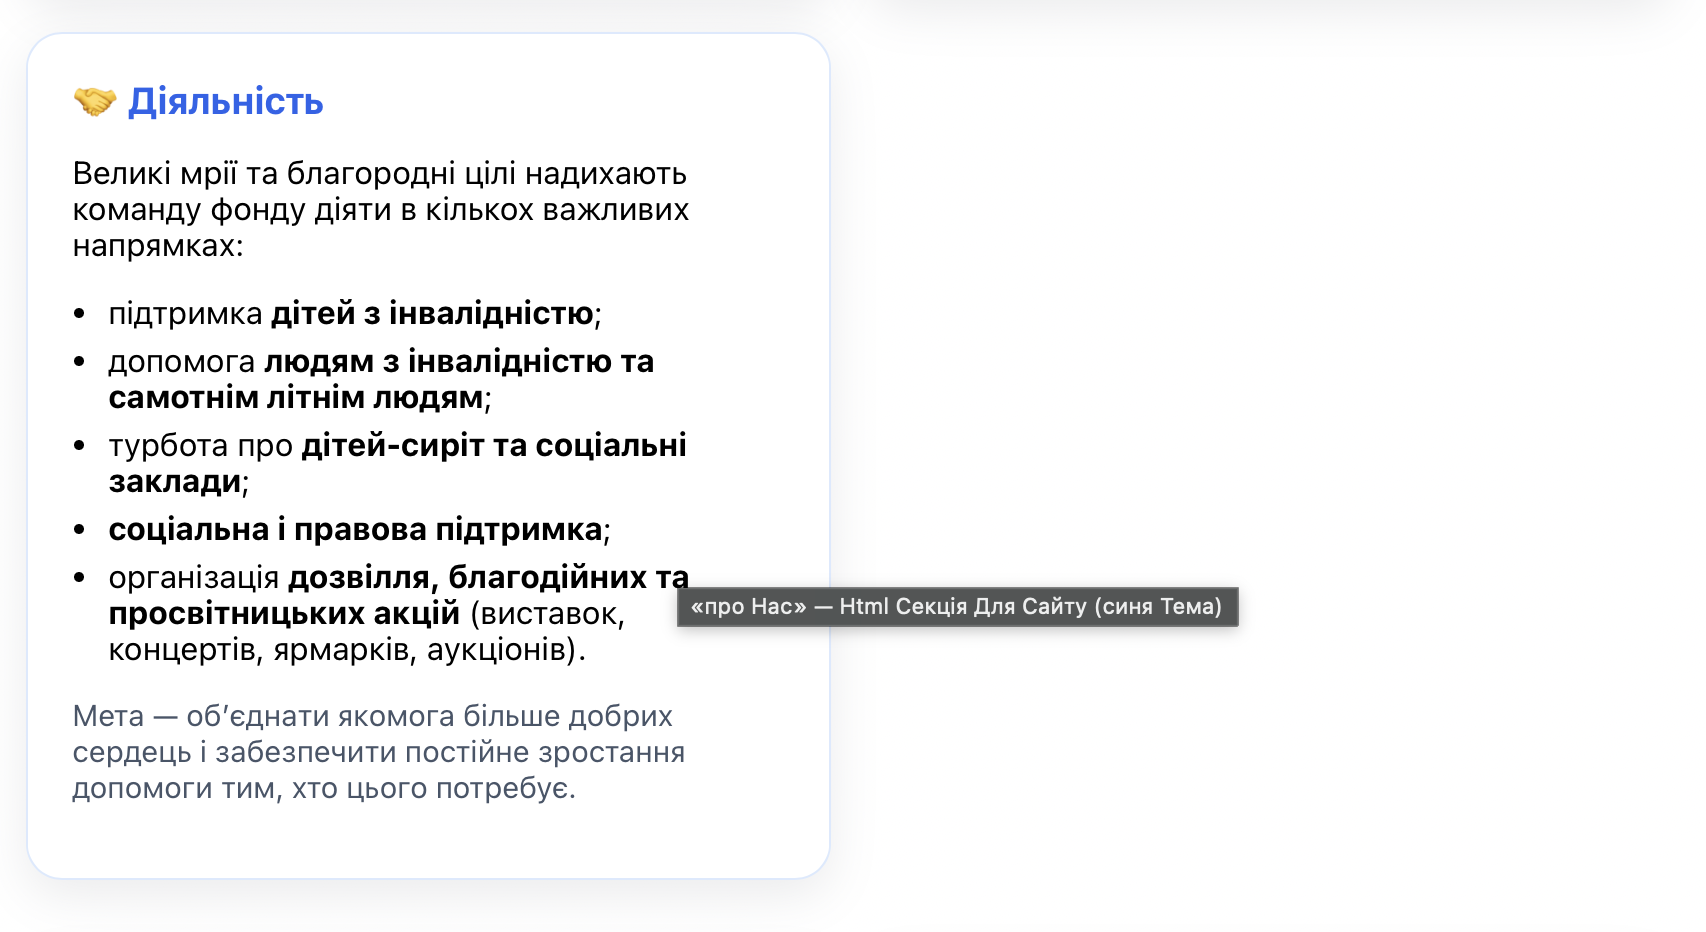Click the list item "соціальна і правова підтримка"
Viewport: 1706px width, 932px height.
coord(355,530)
